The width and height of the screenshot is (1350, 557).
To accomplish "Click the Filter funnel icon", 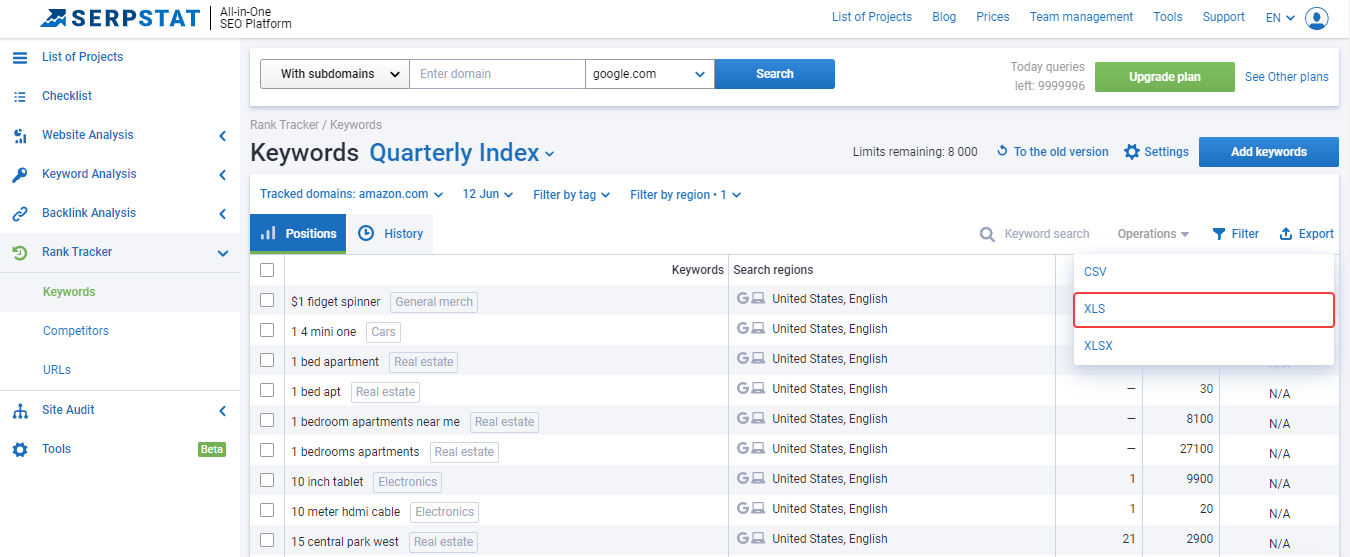I will pyautogui.click(x=1219, y=234).
